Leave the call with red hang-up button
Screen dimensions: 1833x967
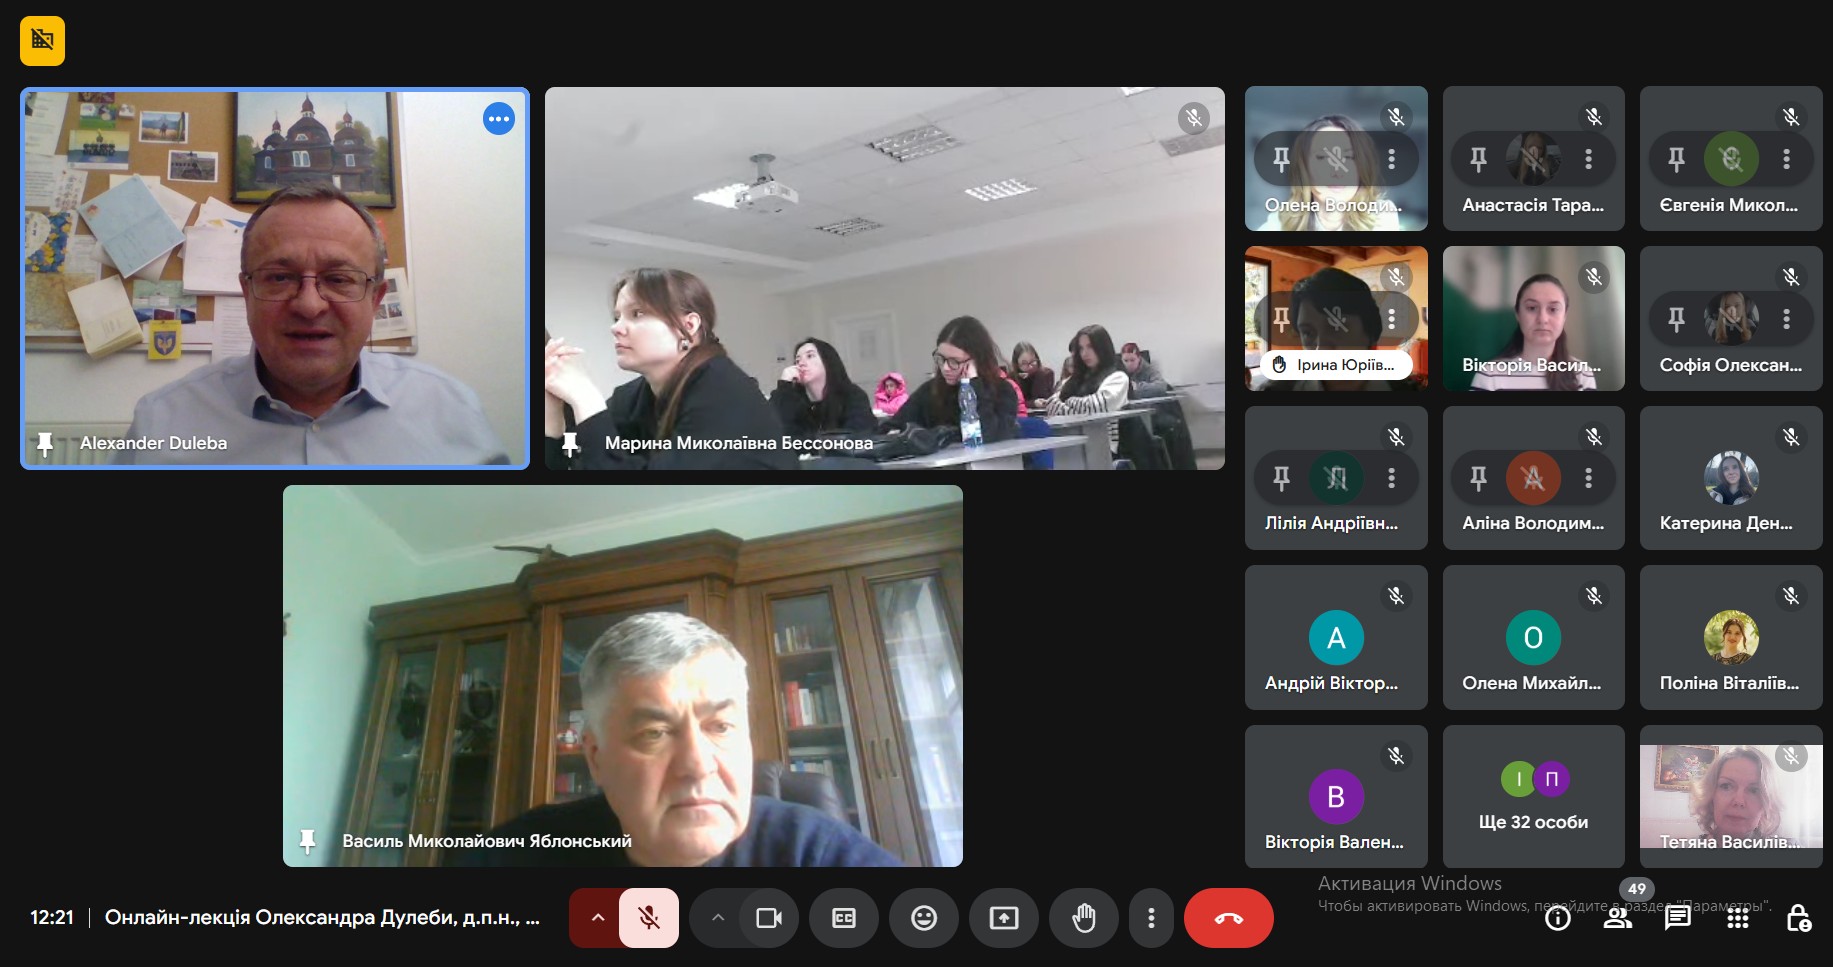tap(1228, 918)
